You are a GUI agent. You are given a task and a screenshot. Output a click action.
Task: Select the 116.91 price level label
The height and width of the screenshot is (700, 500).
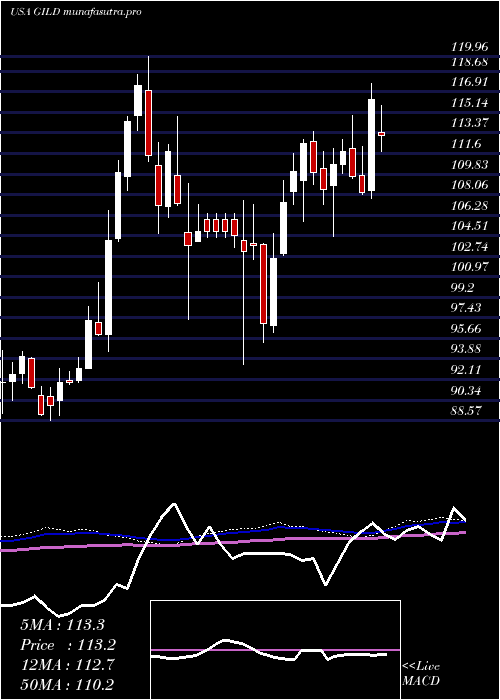point(469,83)
